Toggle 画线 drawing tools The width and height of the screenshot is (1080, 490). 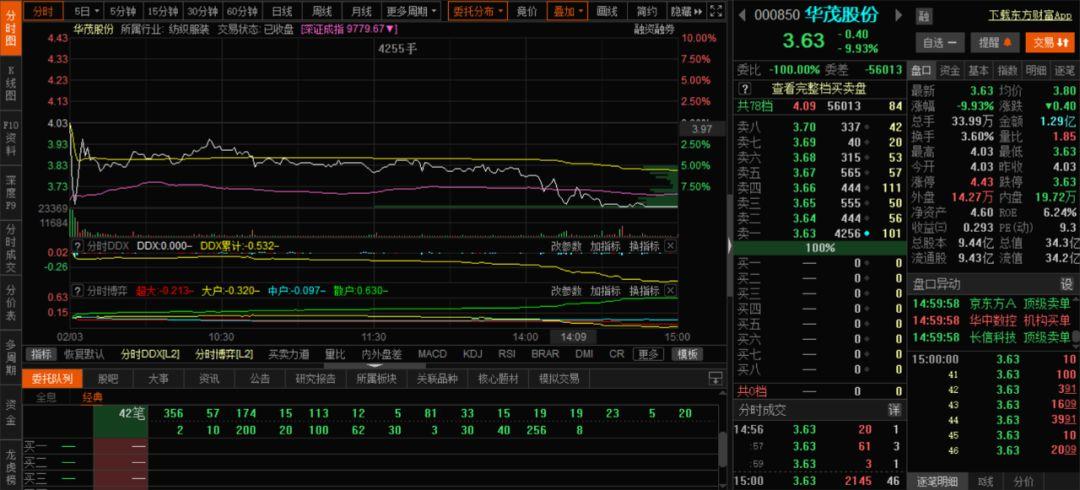click(x=608, y=11)
